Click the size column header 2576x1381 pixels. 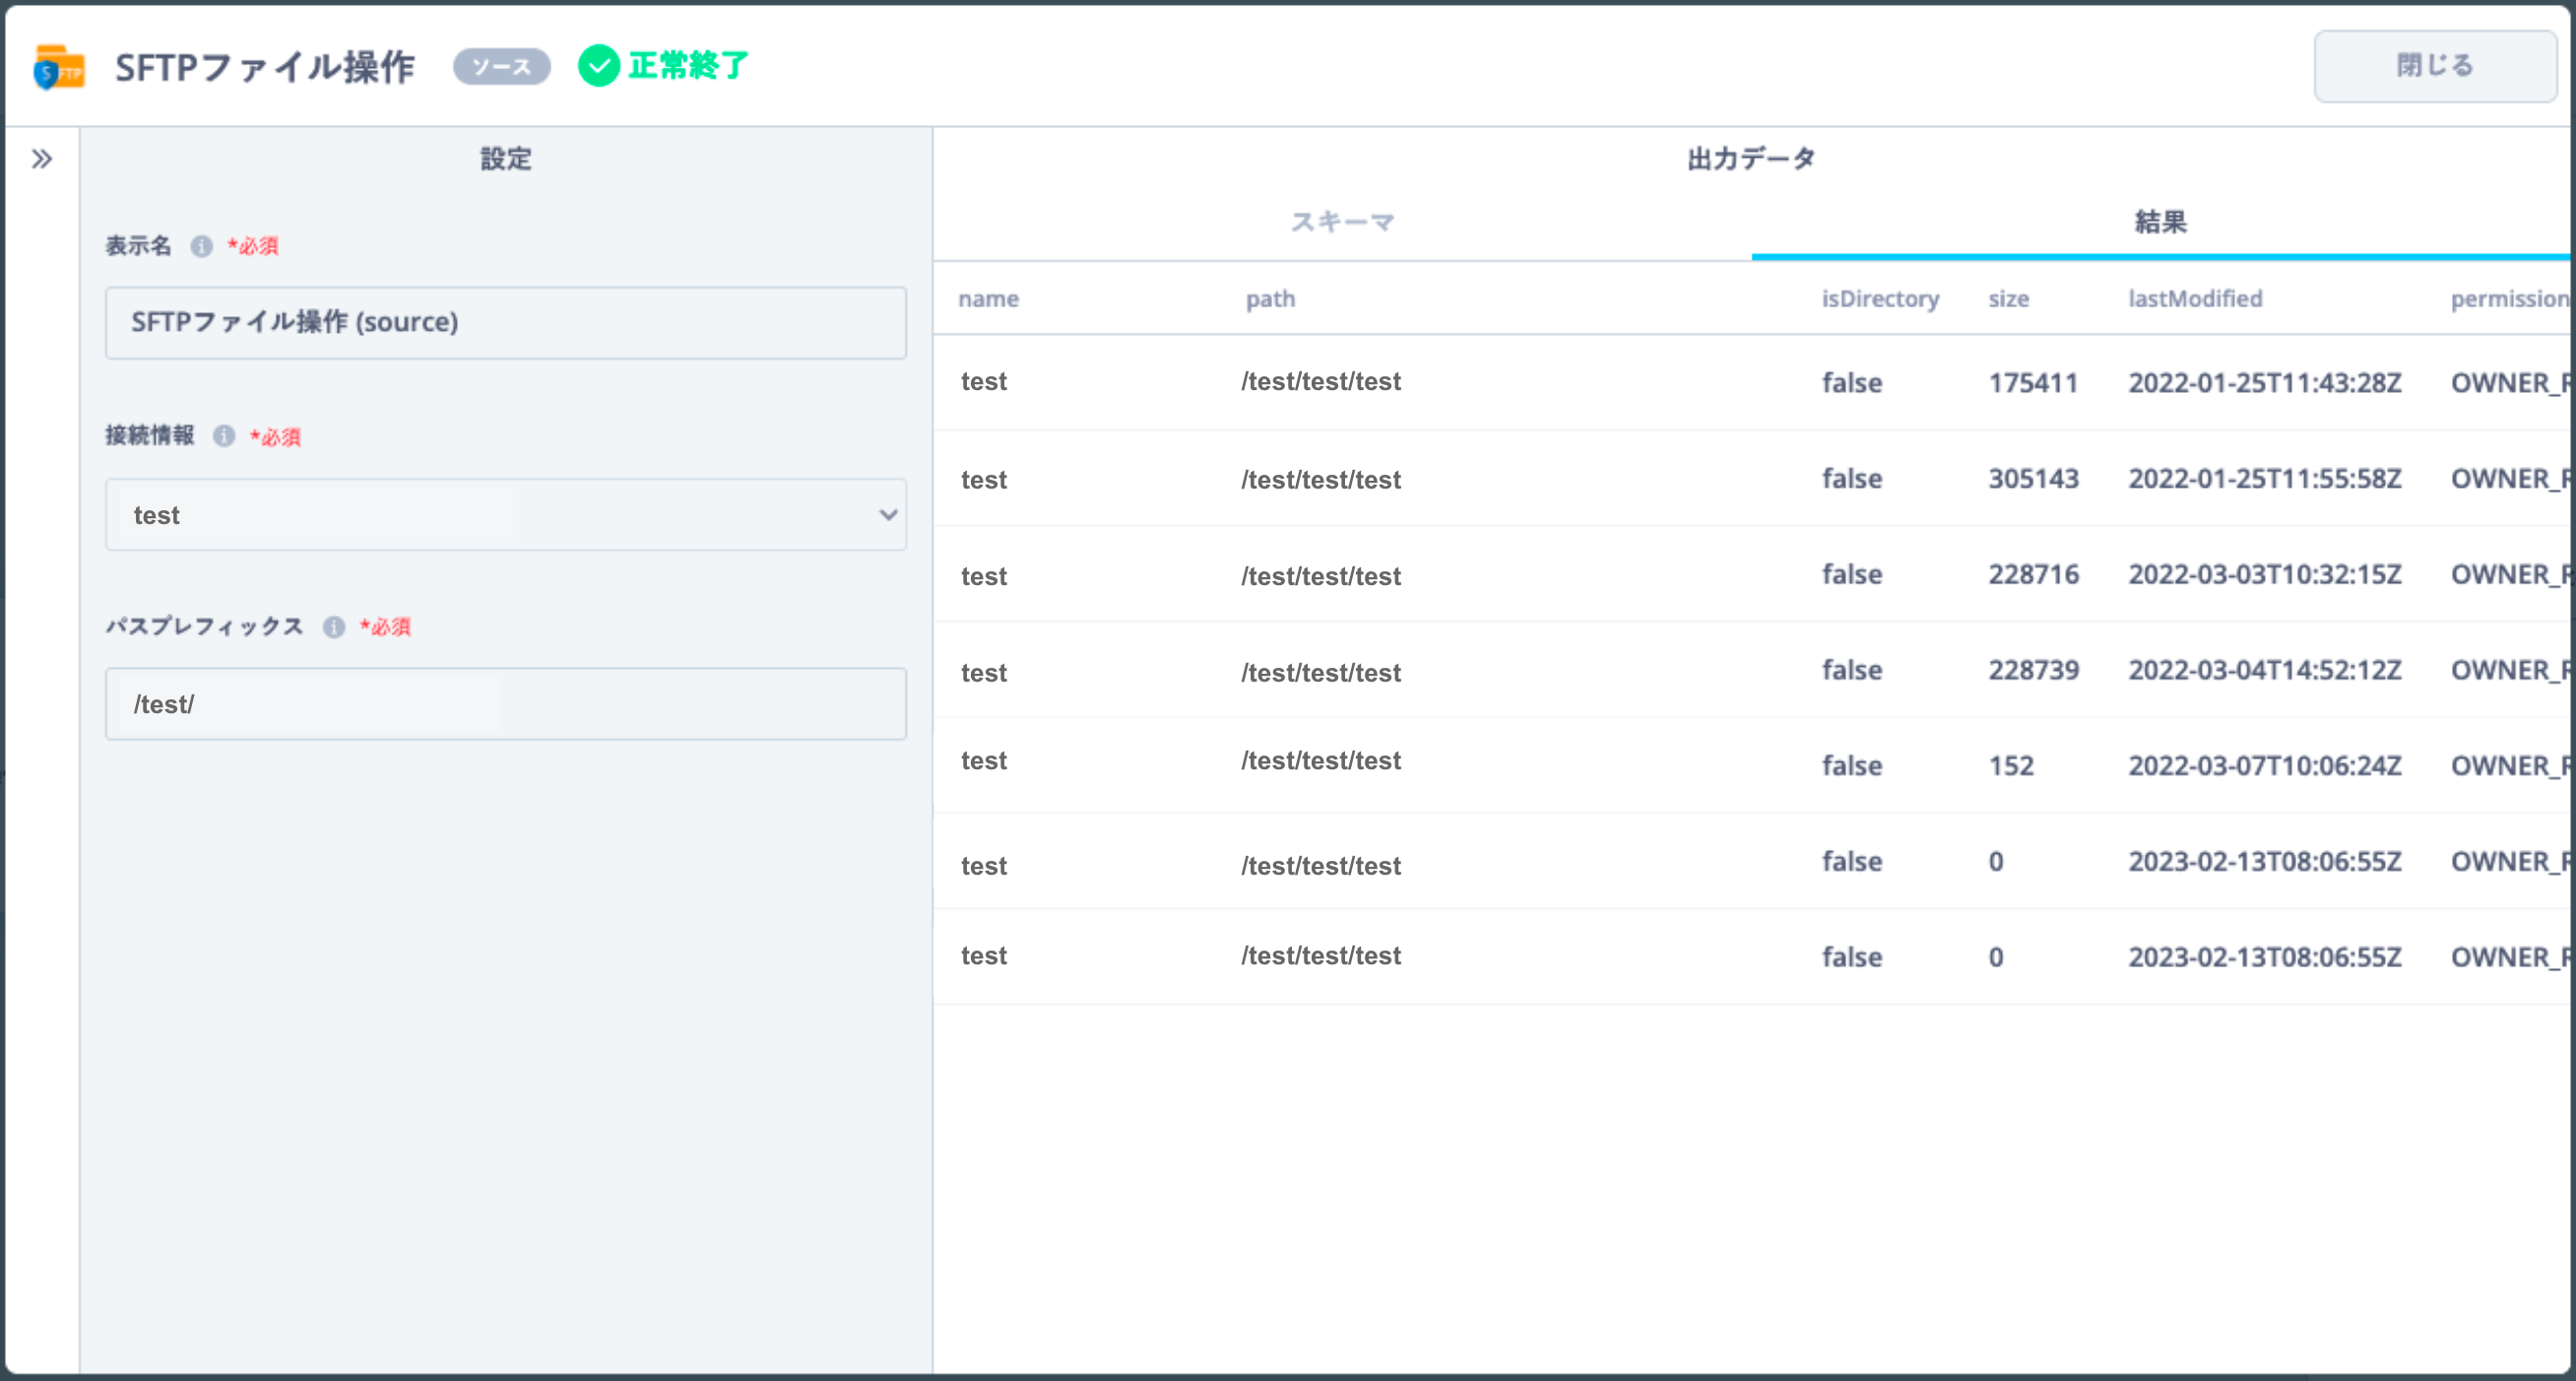(2008, 299)
